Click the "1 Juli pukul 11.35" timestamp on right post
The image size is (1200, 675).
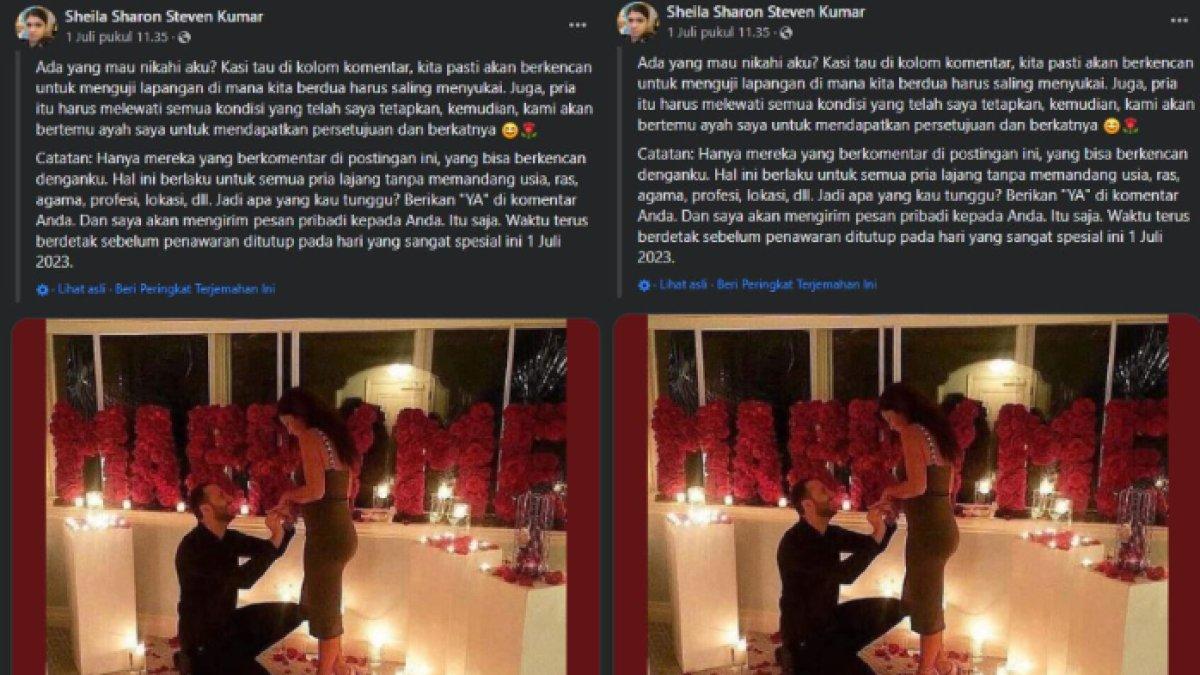click(719, 32)
